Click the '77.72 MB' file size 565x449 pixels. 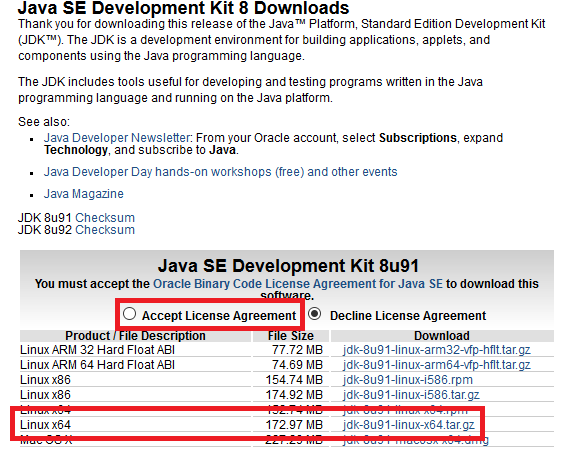pos(297,350)
